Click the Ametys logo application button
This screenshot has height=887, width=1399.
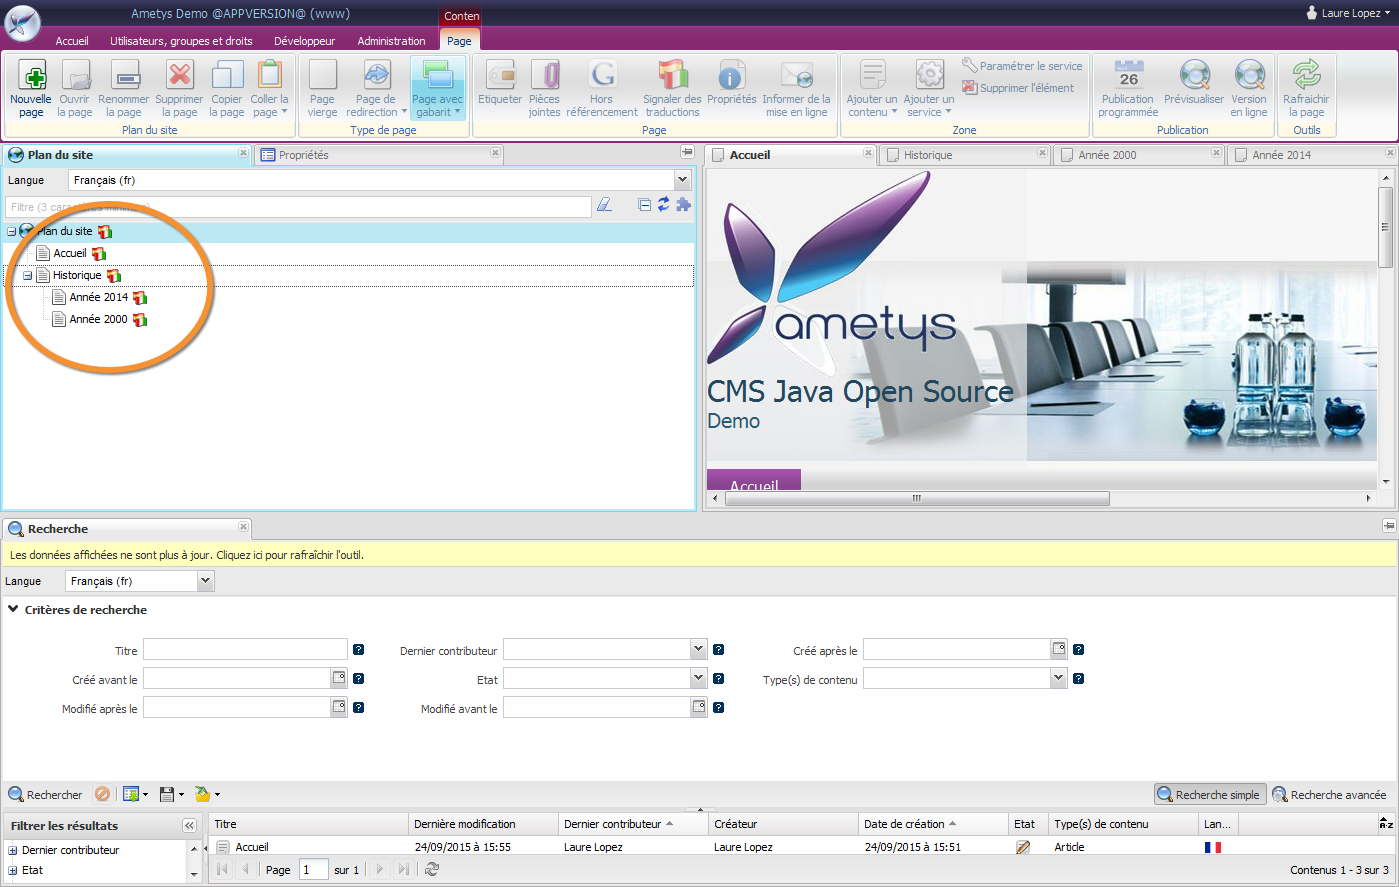[23, 23]
